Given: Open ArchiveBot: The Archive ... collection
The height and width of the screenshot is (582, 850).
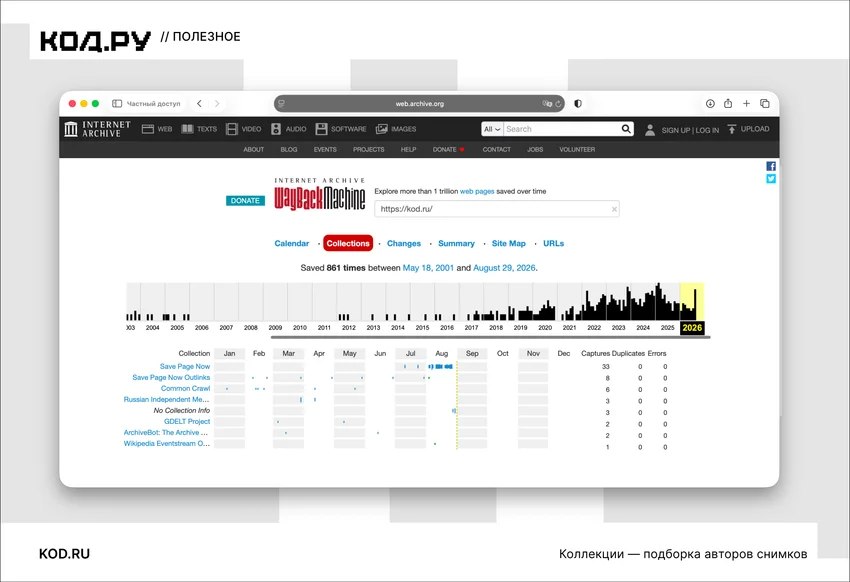Looking at the screenshot, I should (x=166, y=432).
